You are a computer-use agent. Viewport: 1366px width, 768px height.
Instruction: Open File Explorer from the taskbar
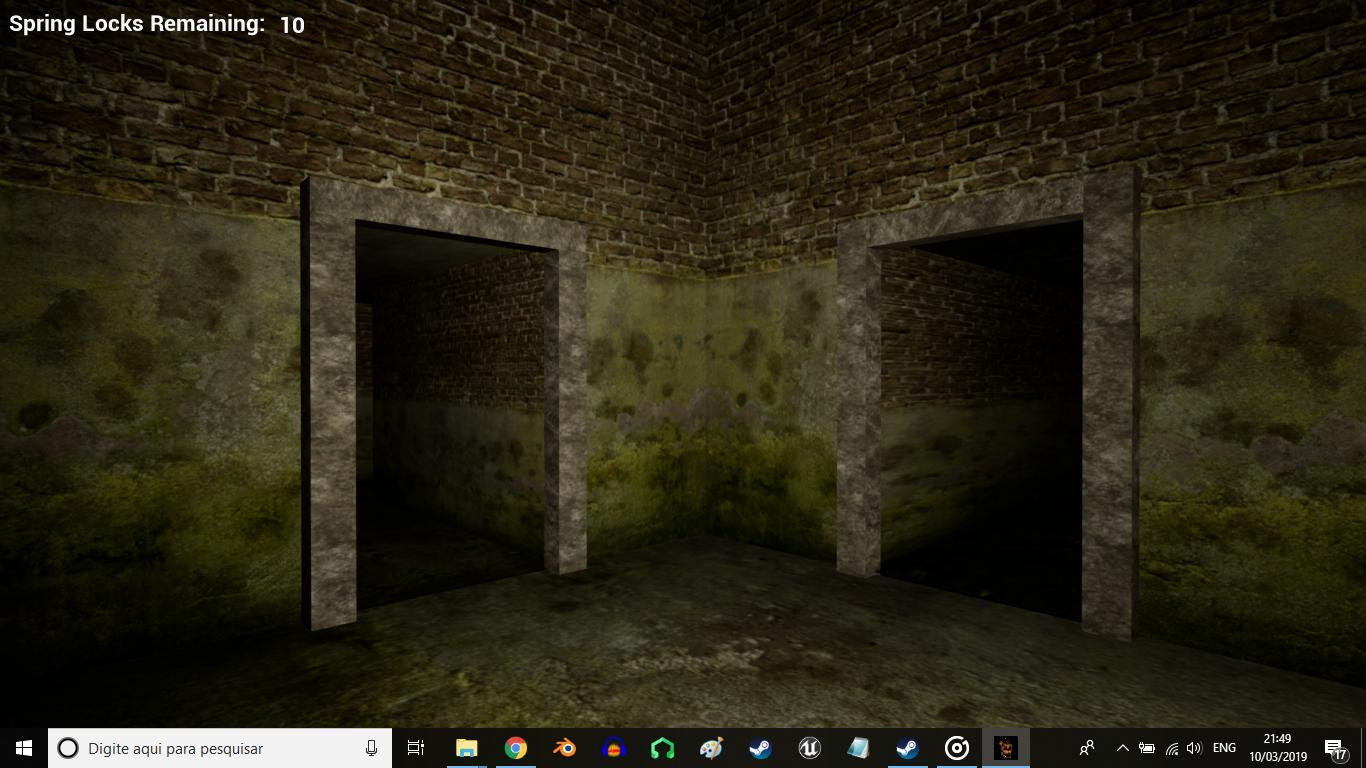[x=466, y=748]
